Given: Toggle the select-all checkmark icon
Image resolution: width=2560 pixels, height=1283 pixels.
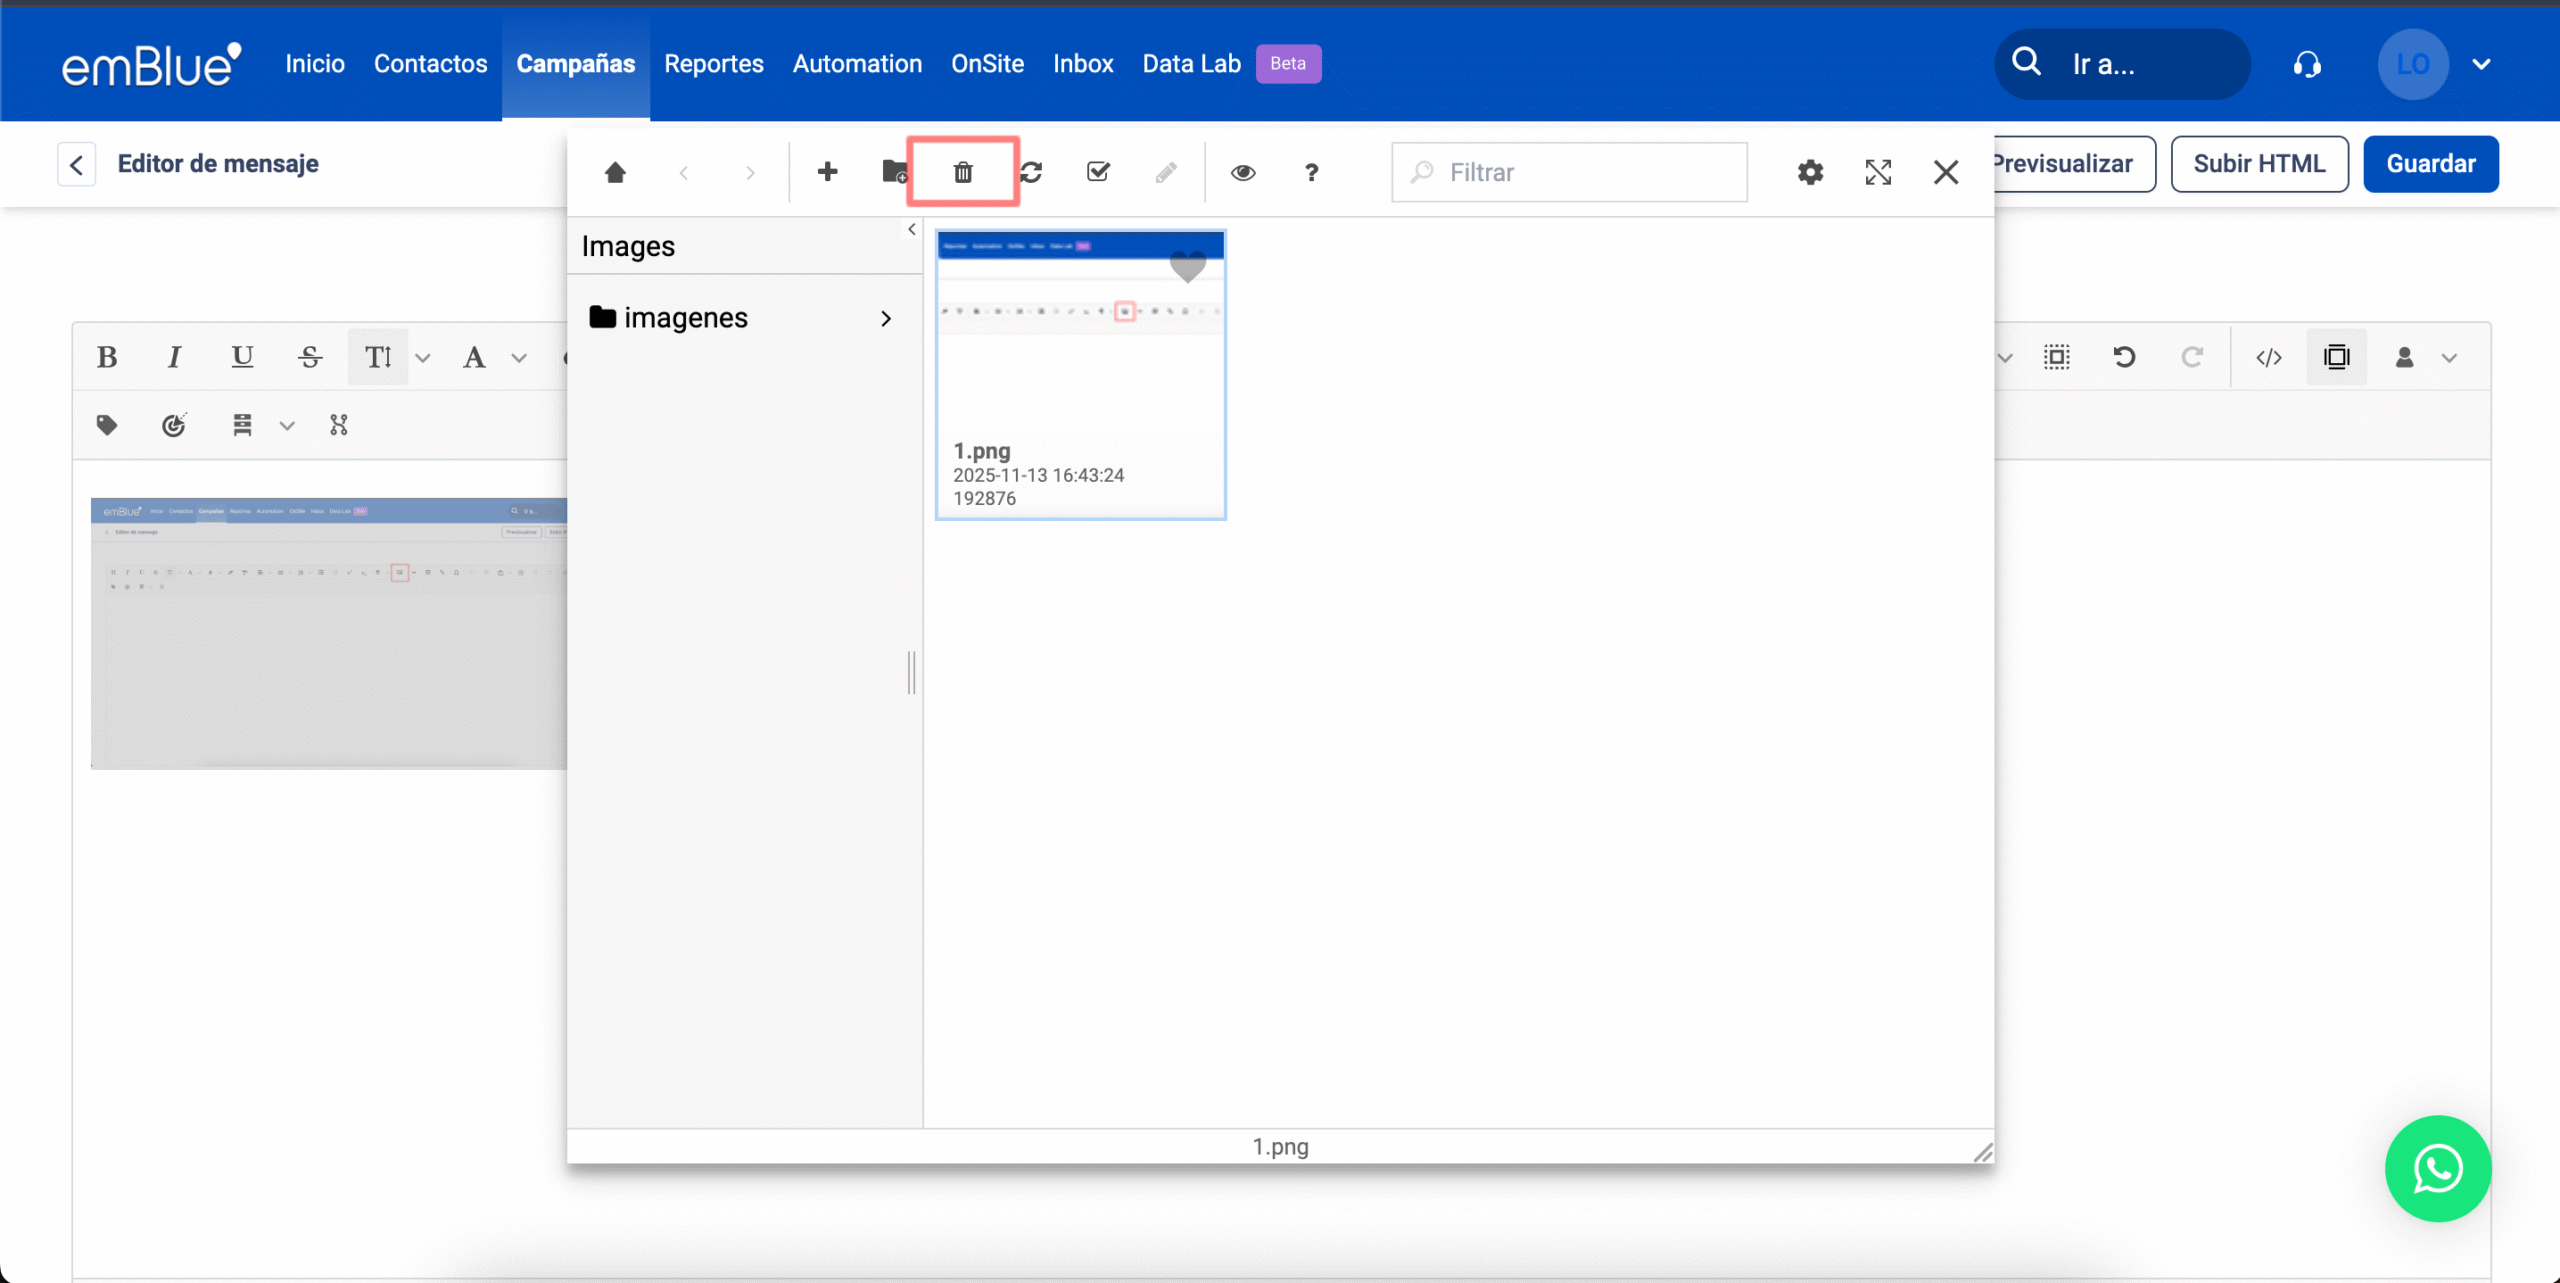Looking at the screenshot, I should click(x=1098, y=172).
